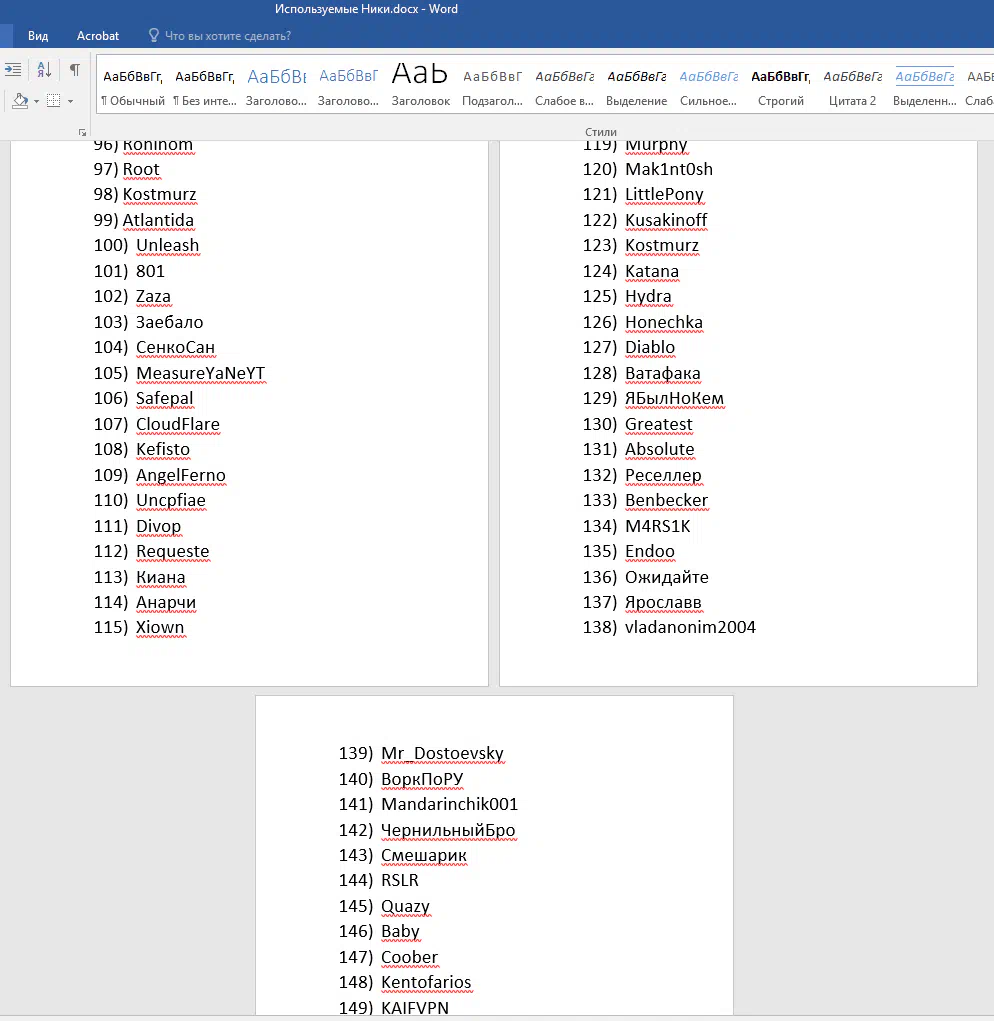Open the Acrobat ribbon tab
The width and height of the screenshot is (994, 1021).
click(98, 36)
